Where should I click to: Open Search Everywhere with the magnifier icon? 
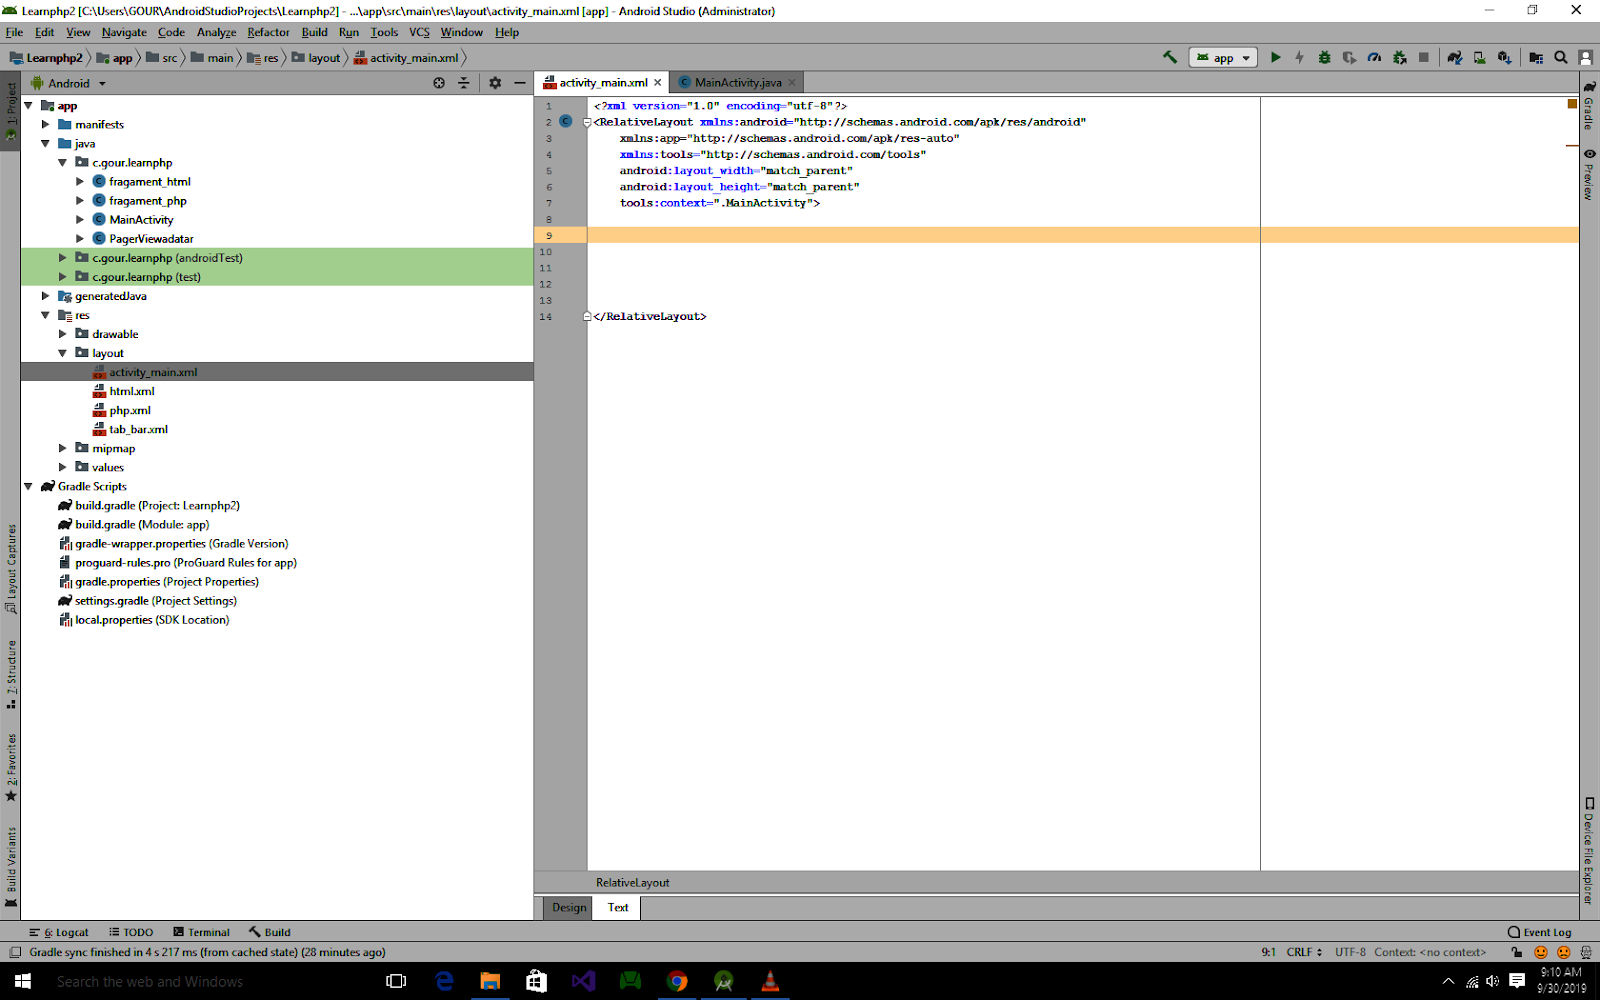click(x=1561, y=57)
